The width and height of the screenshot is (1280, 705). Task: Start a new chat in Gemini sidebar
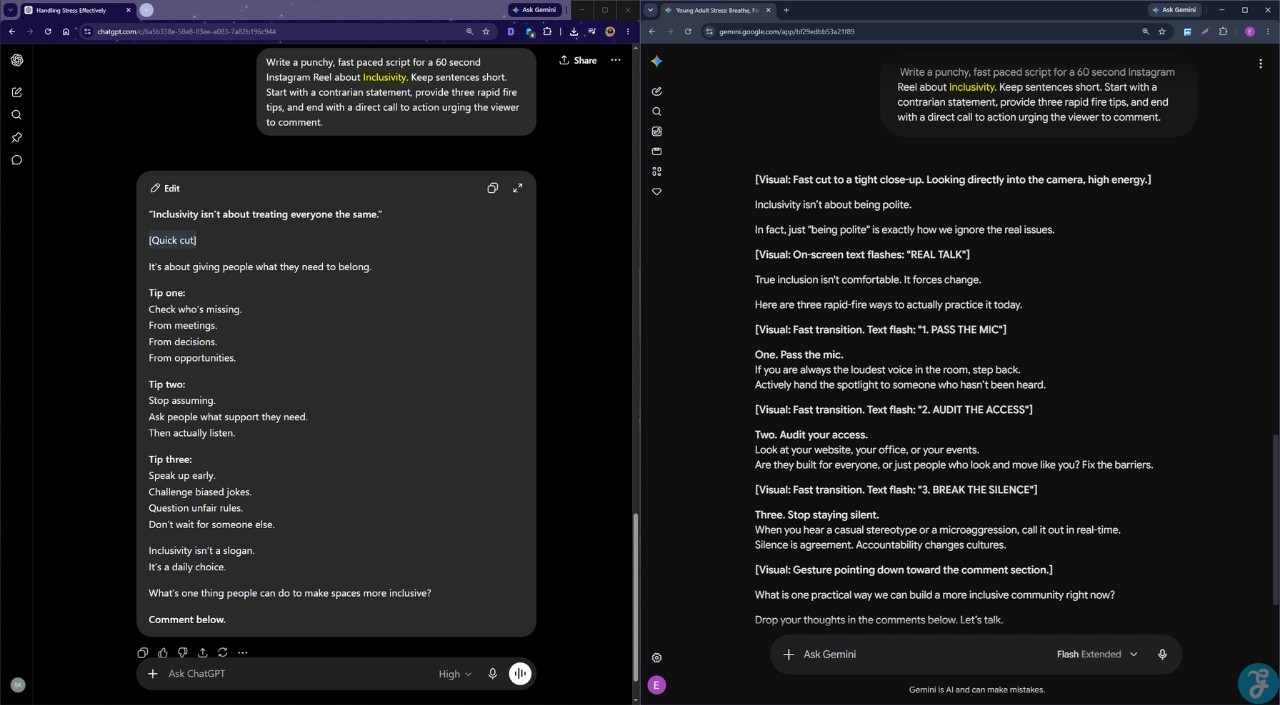coord(657,91)
